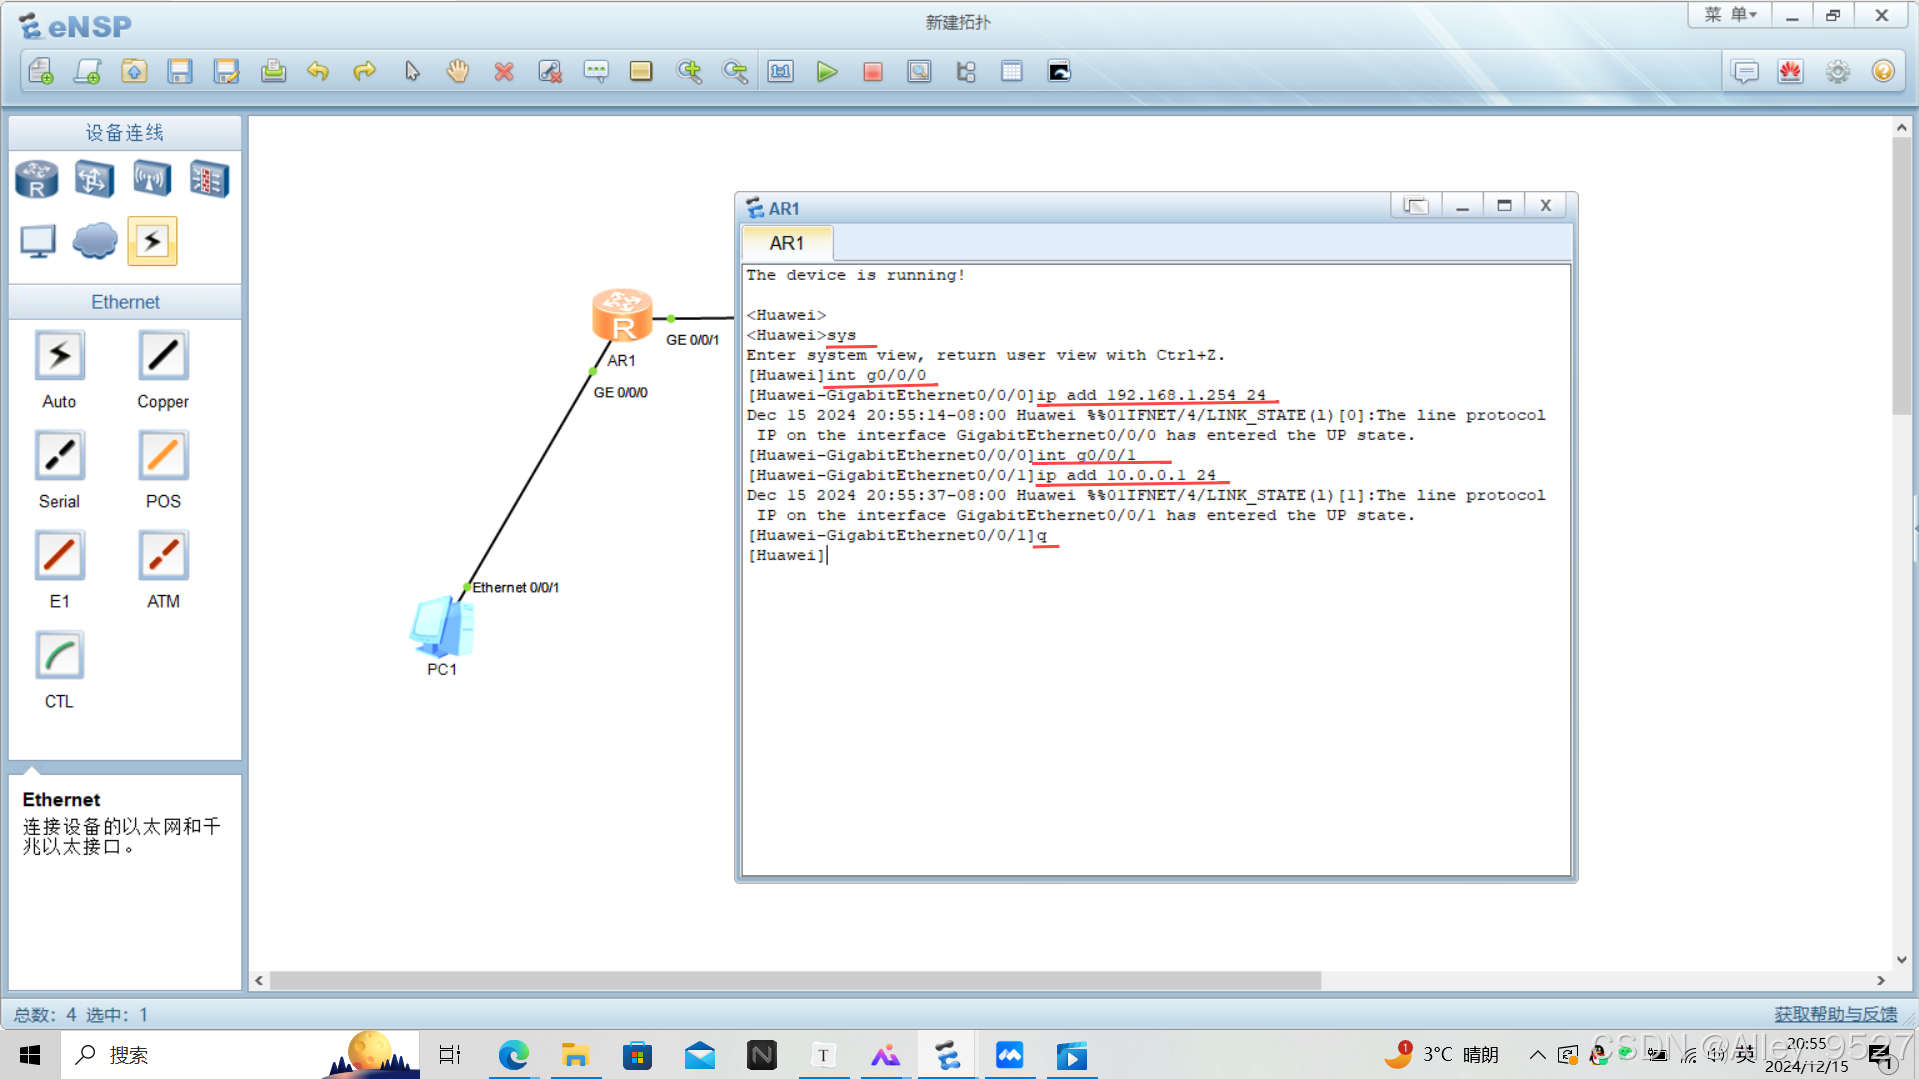Open Windows Start menu
Screen dimensions: 1919x1079
(30, 1055)
